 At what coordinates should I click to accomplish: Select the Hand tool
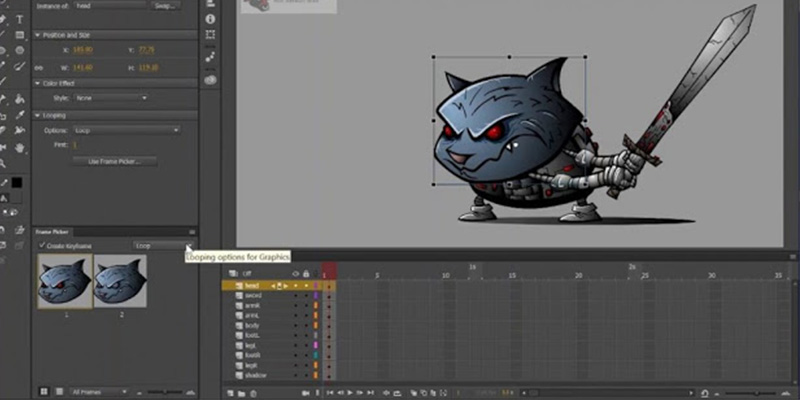click(20, 147)
